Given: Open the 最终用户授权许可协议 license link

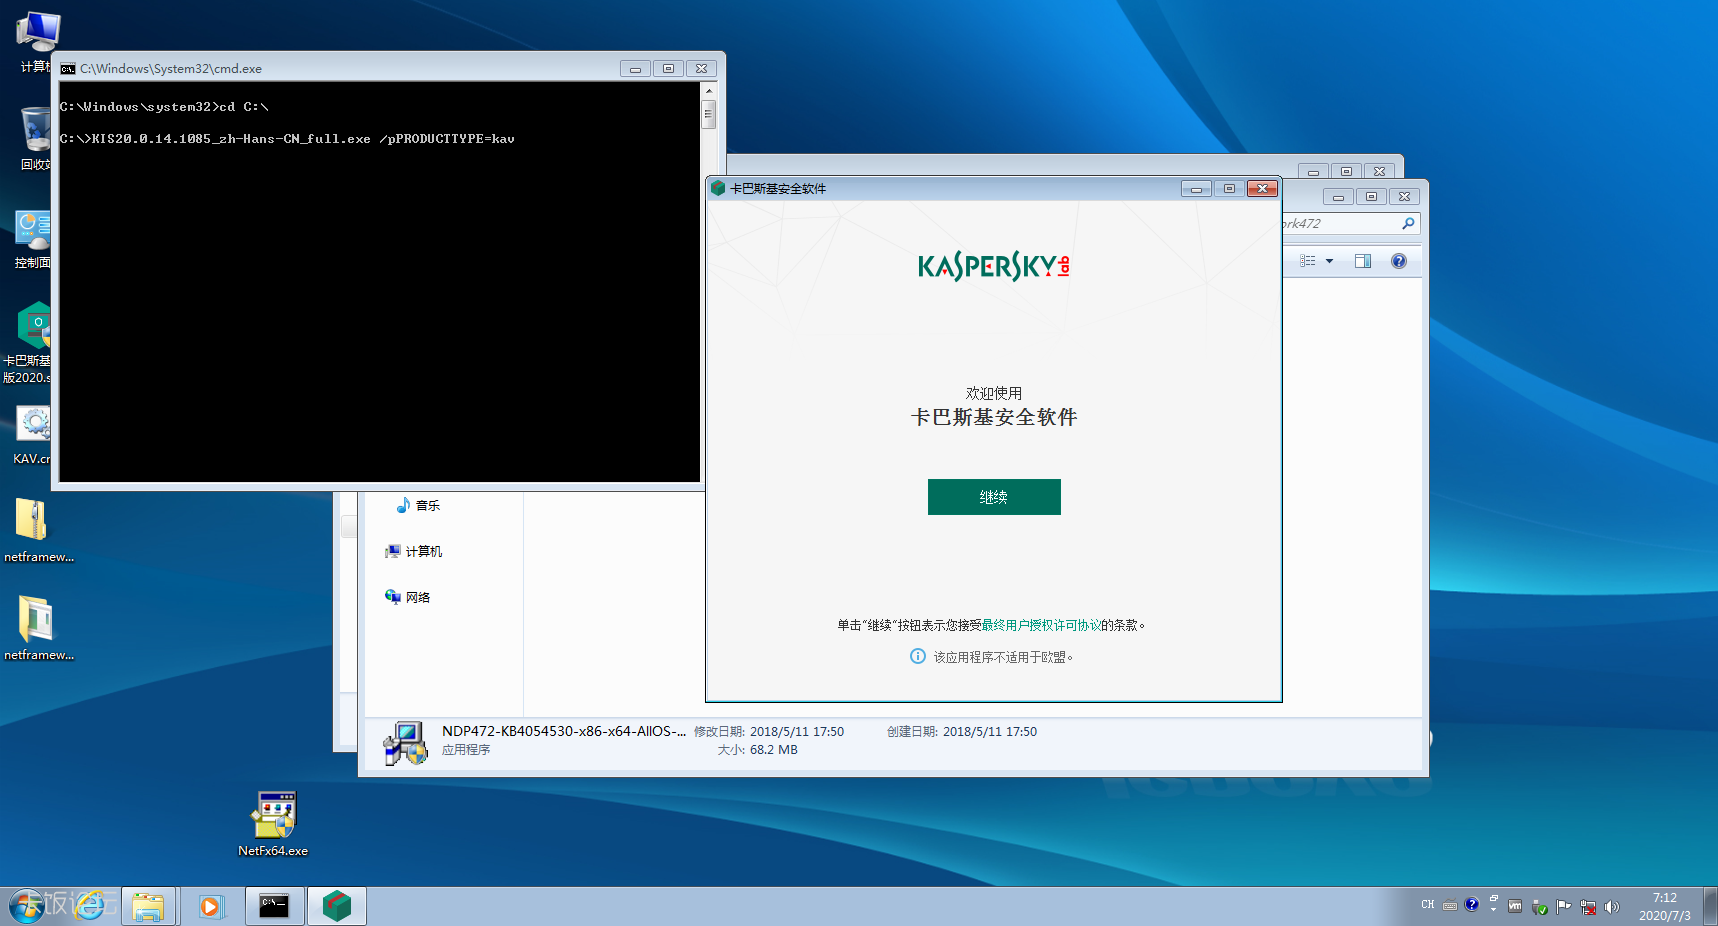Looking at the screenshot, I should coord(1041,625).
